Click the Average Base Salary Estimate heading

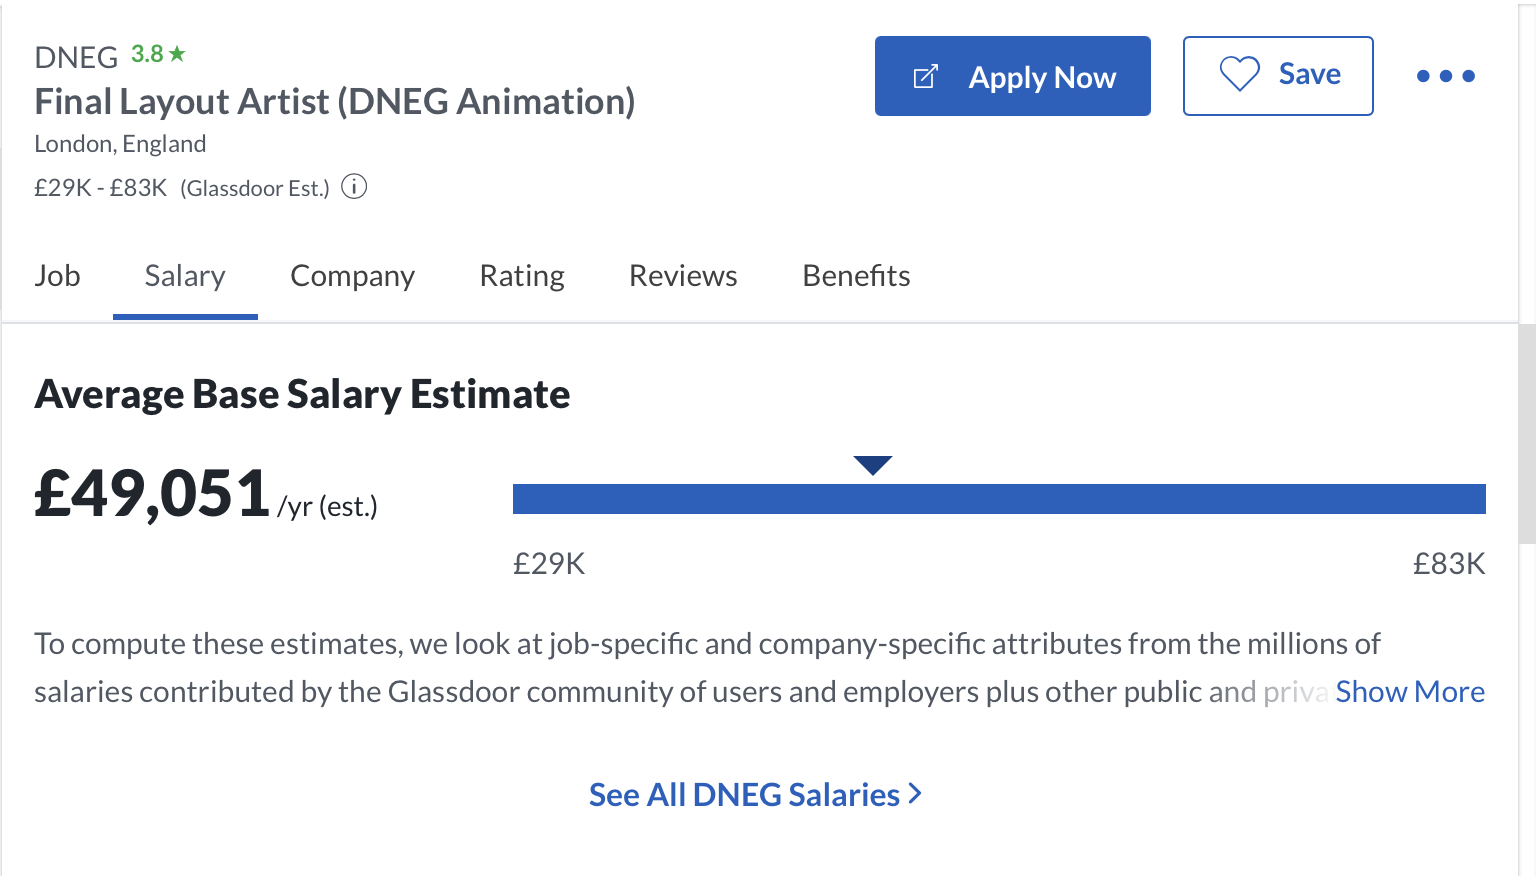(302, 395)
